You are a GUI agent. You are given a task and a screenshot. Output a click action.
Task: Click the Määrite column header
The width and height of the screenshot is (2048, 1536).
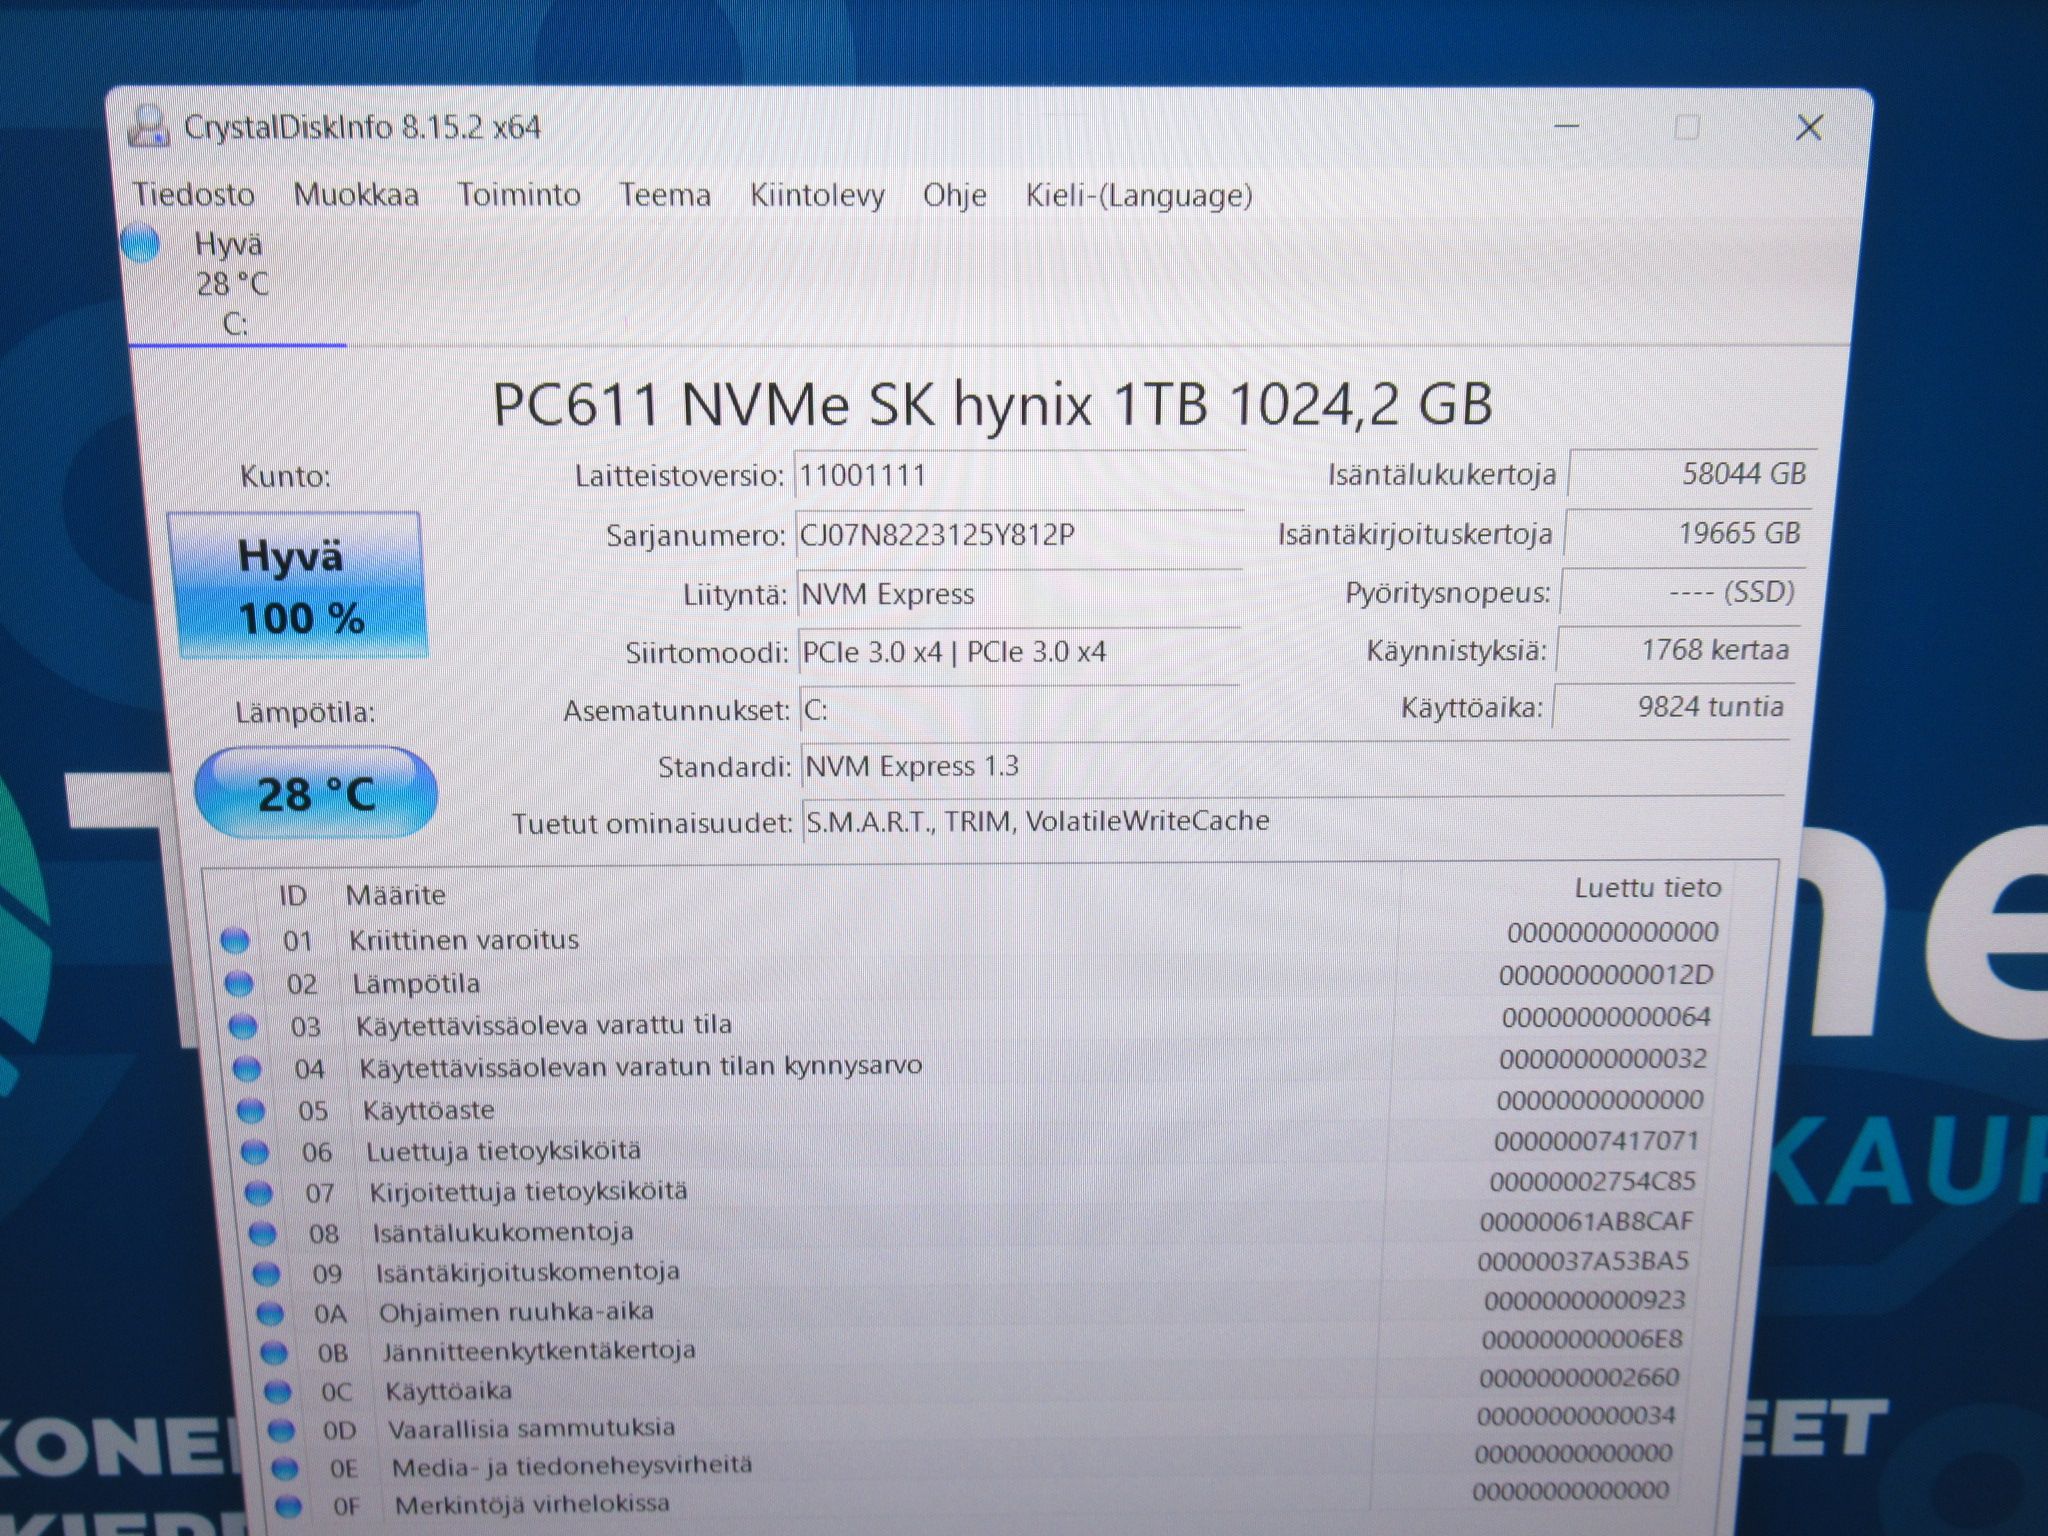(396, 894)
